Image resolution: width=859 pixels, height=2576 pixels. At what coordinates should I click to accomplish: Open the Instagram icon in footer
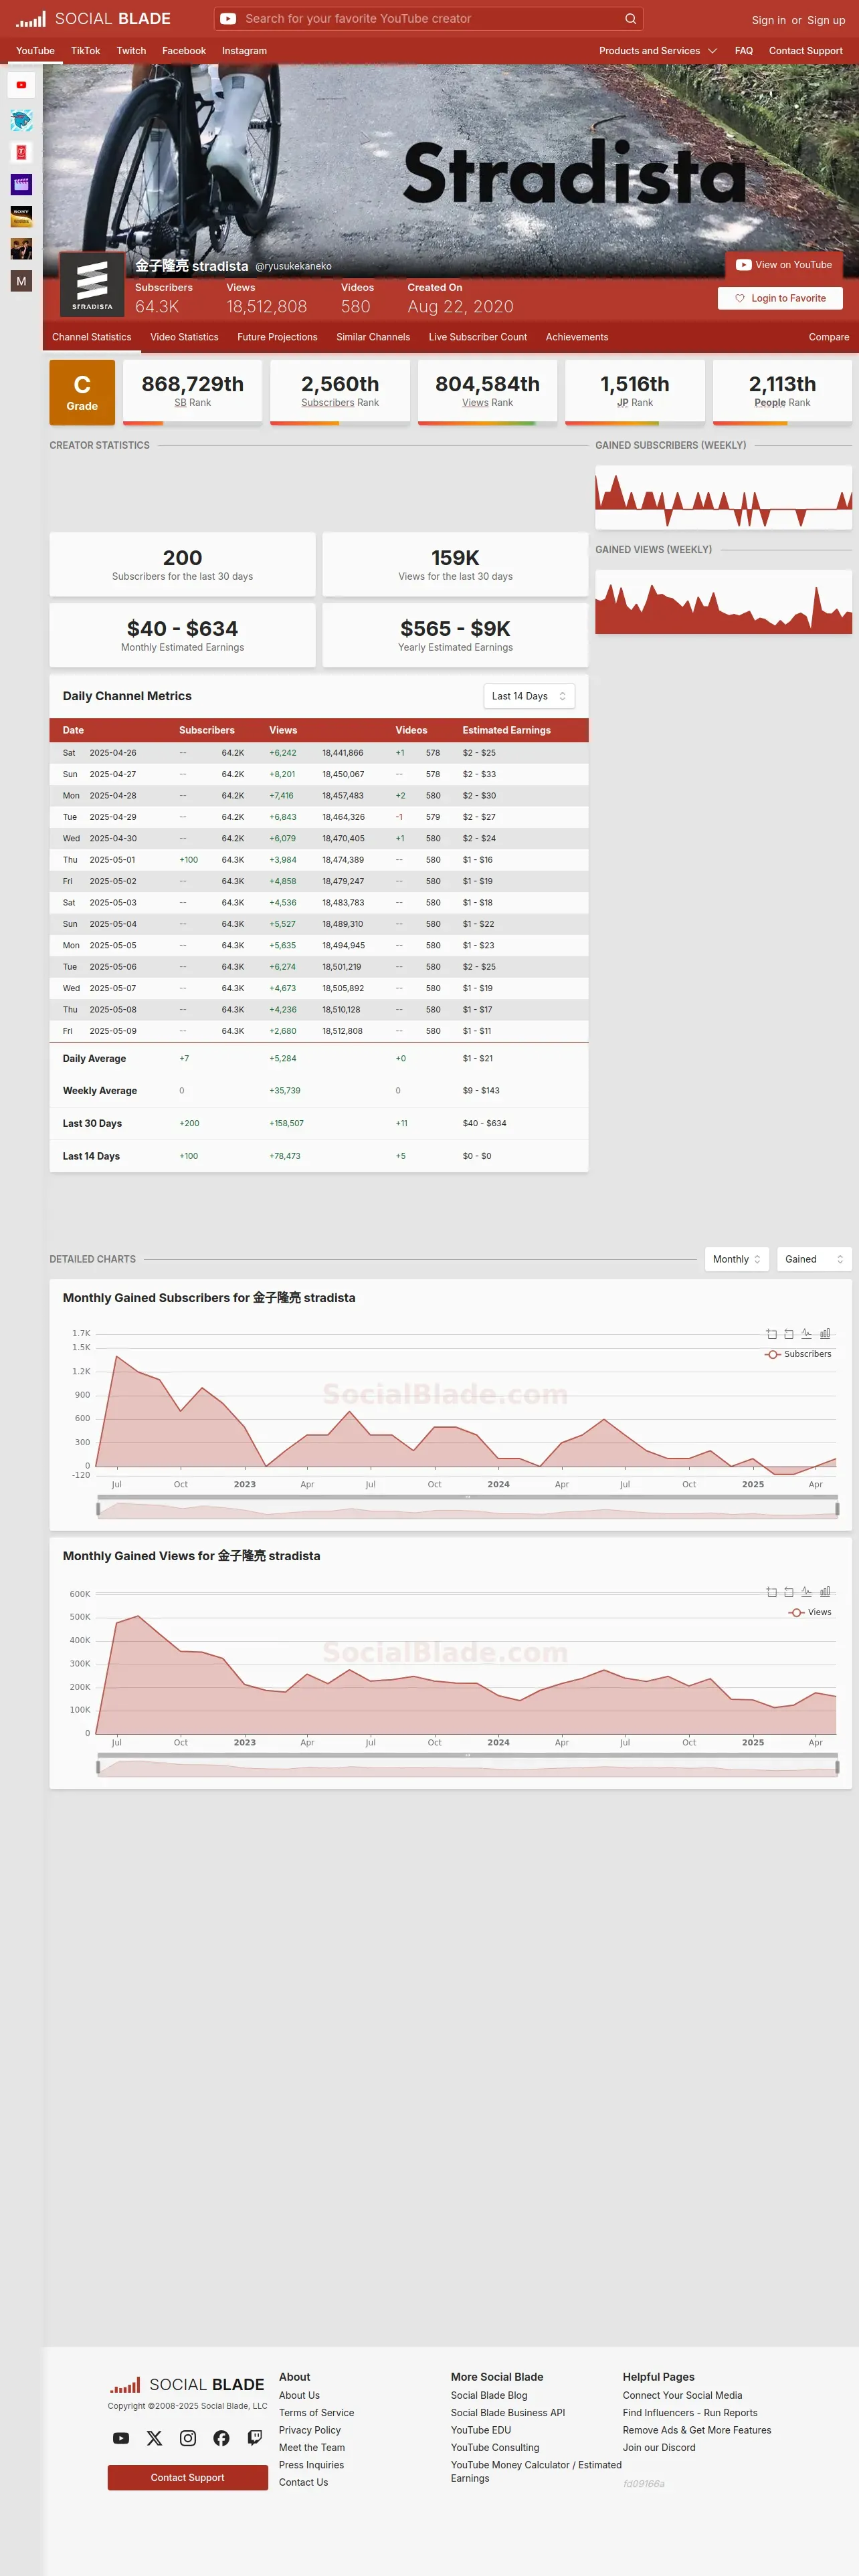point(188,2438)
